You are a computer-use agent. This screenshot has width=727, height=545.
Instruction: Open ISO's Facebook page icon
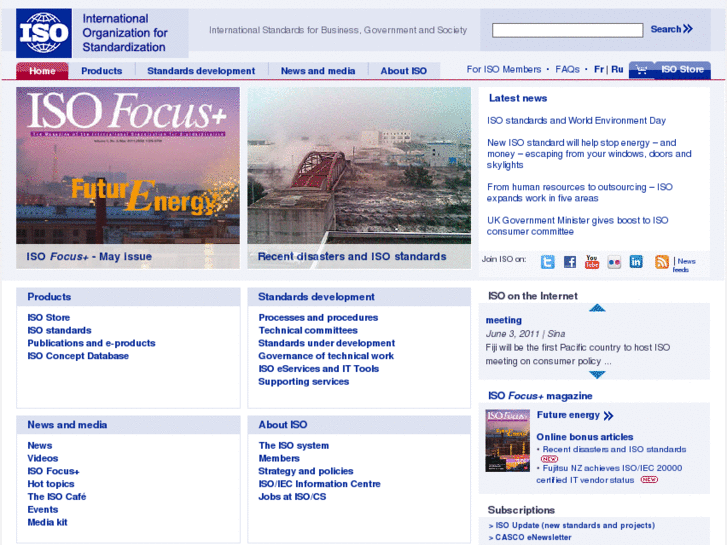pos(570,262)
